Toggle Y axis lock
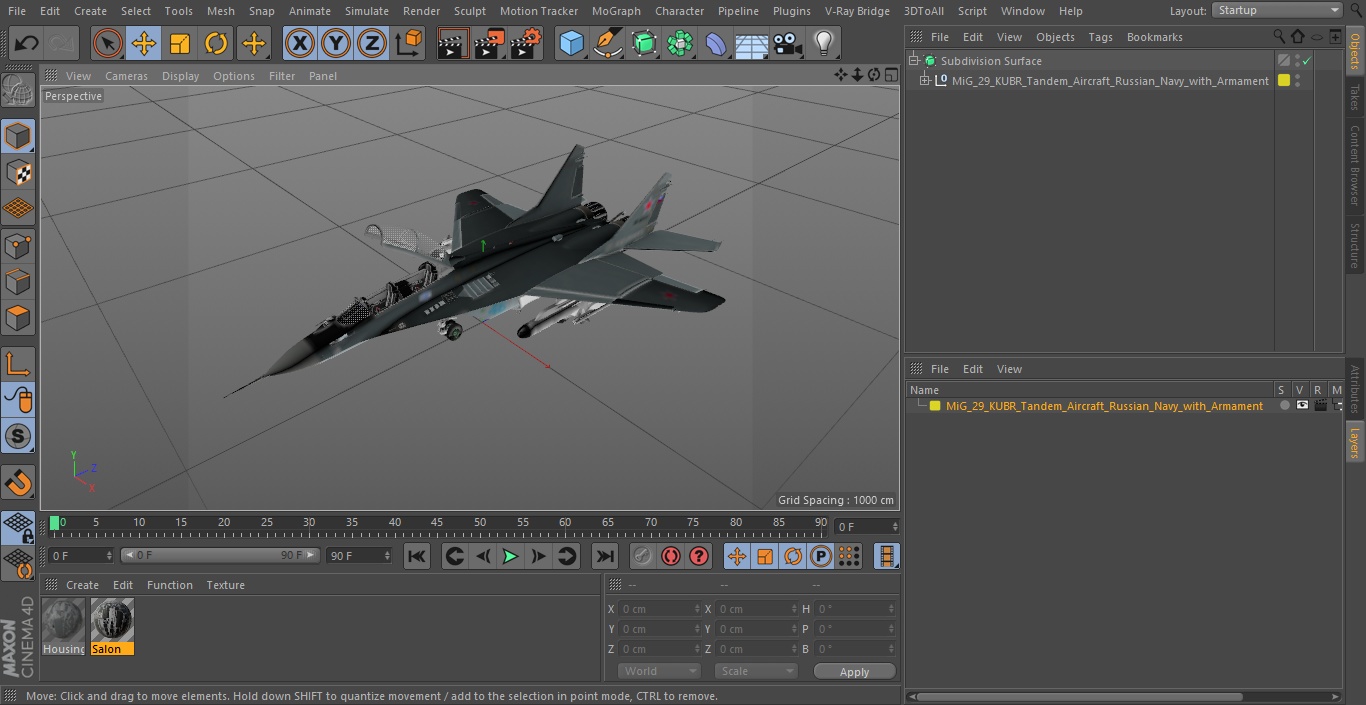 [336, 44]
